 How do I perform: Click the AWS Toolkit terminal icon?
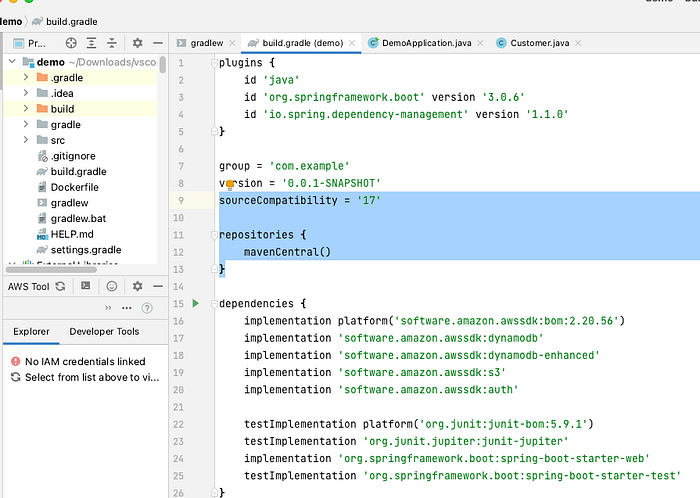(86, 286)
